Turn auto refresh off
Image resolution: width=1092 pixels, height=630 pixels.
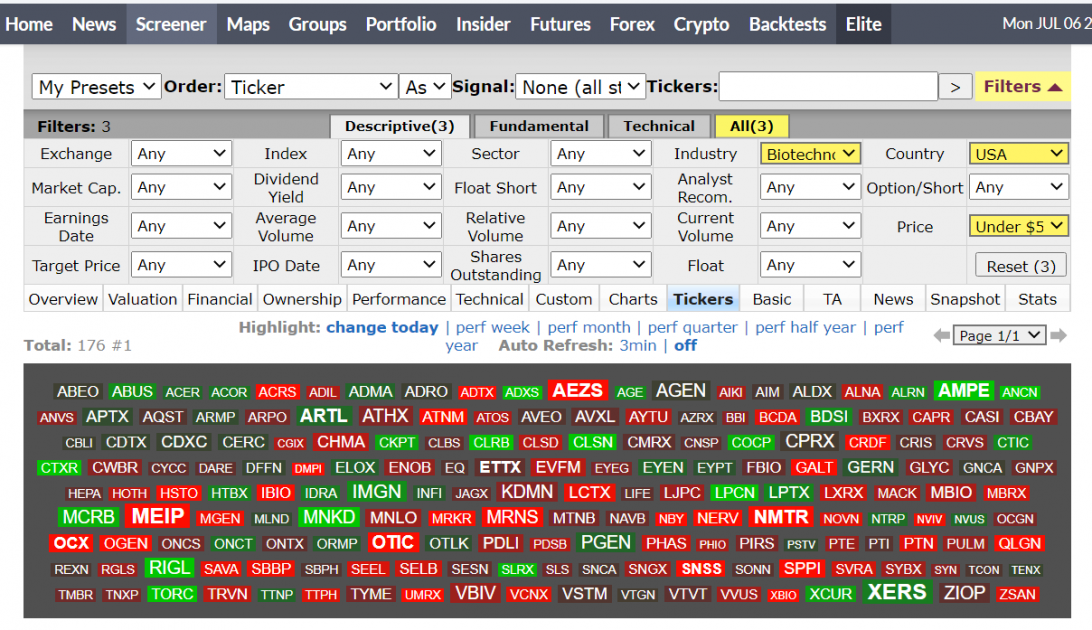pyautogui.click(x=685, y=345)
